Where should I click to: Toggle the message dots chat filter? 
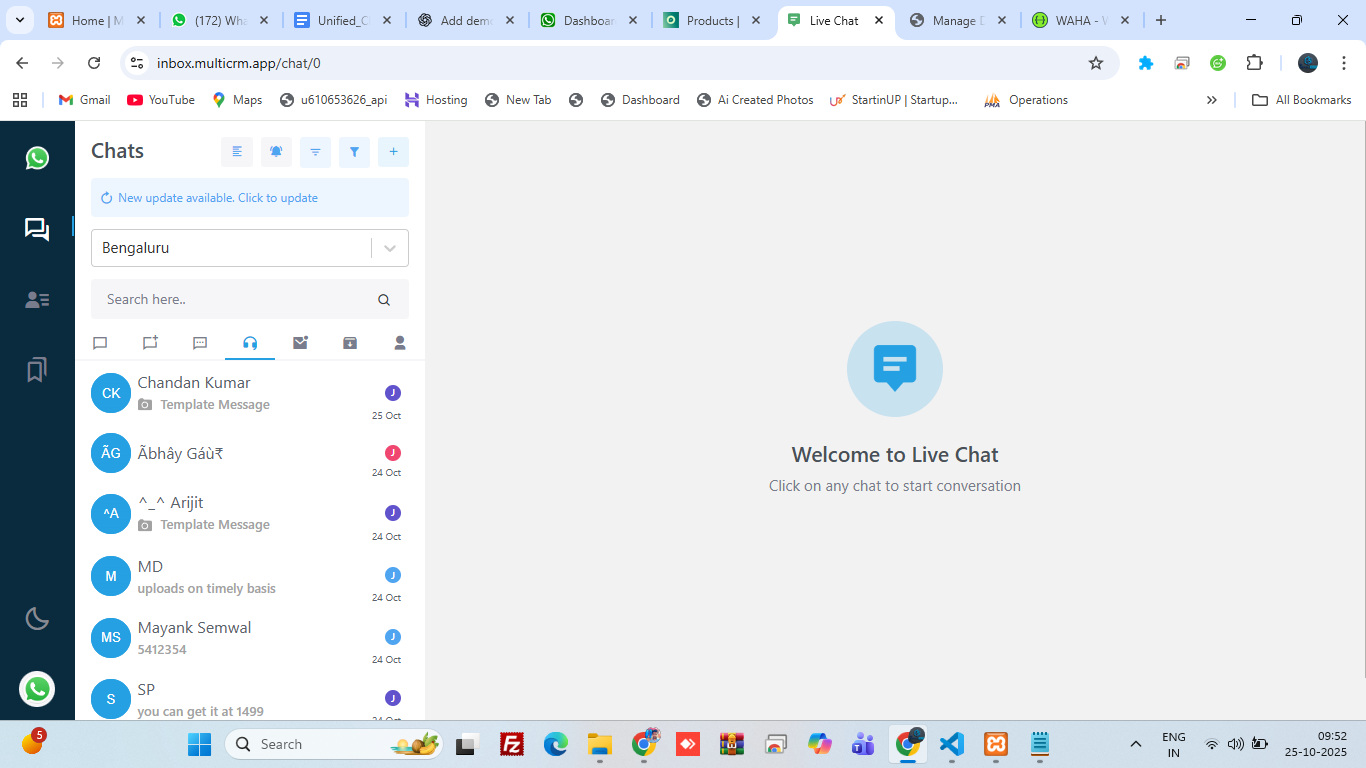[x=200, y=342]
